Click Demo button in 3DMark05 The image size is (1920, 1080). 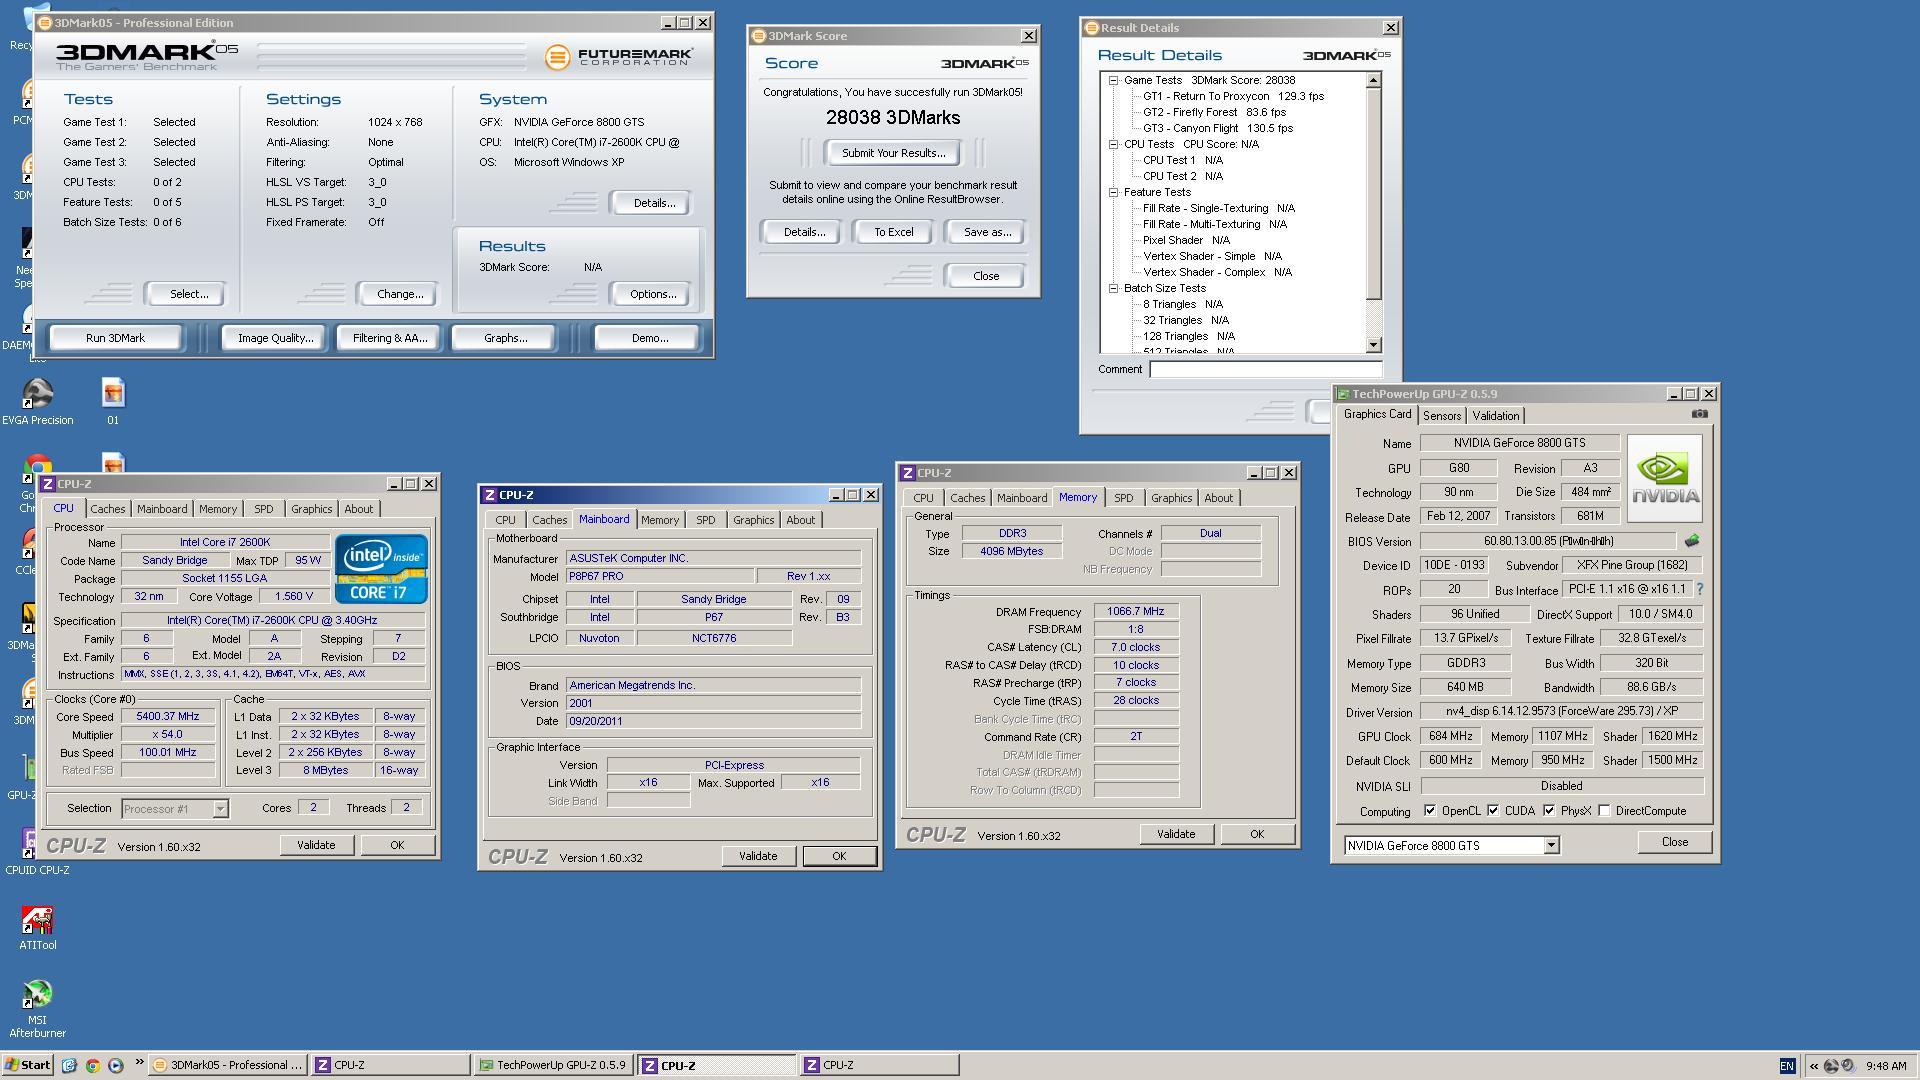[649, 338]
